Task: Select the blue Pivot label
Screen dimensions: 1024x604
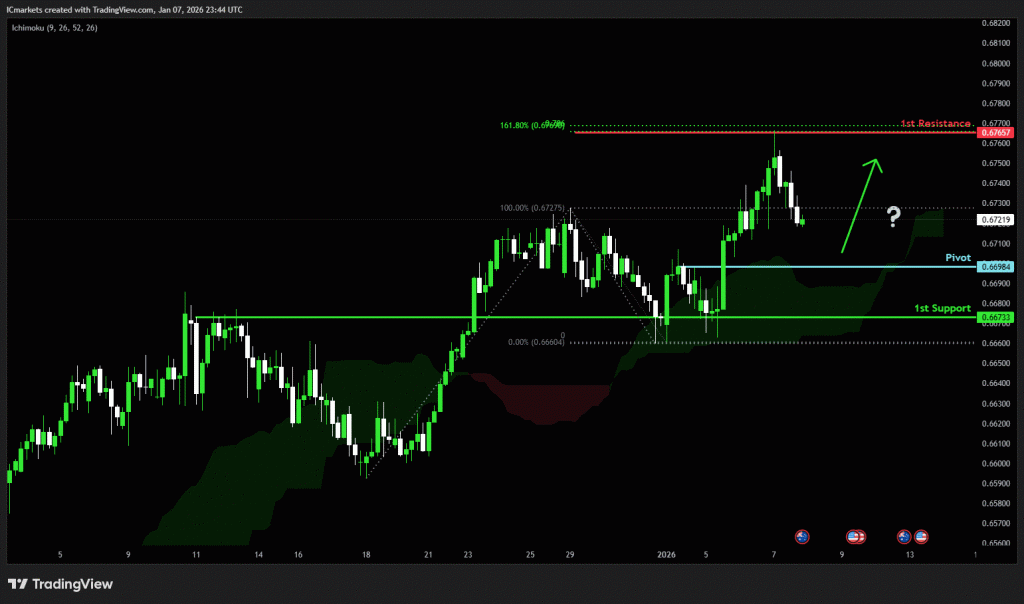Action: (960, 257)
